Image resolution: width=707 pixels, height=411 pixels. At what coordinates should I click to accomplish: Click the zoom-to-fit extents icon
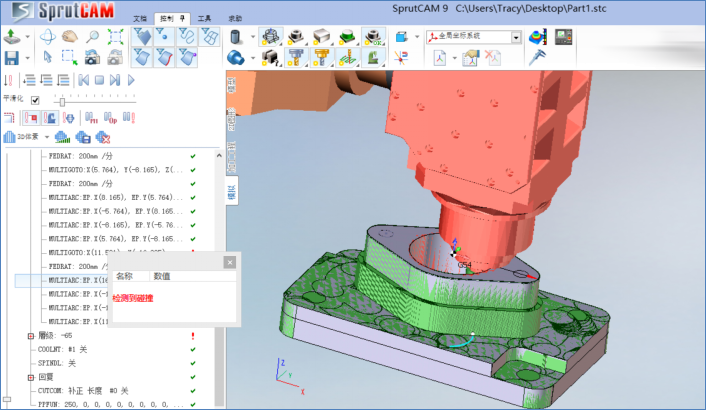[115, 36]
